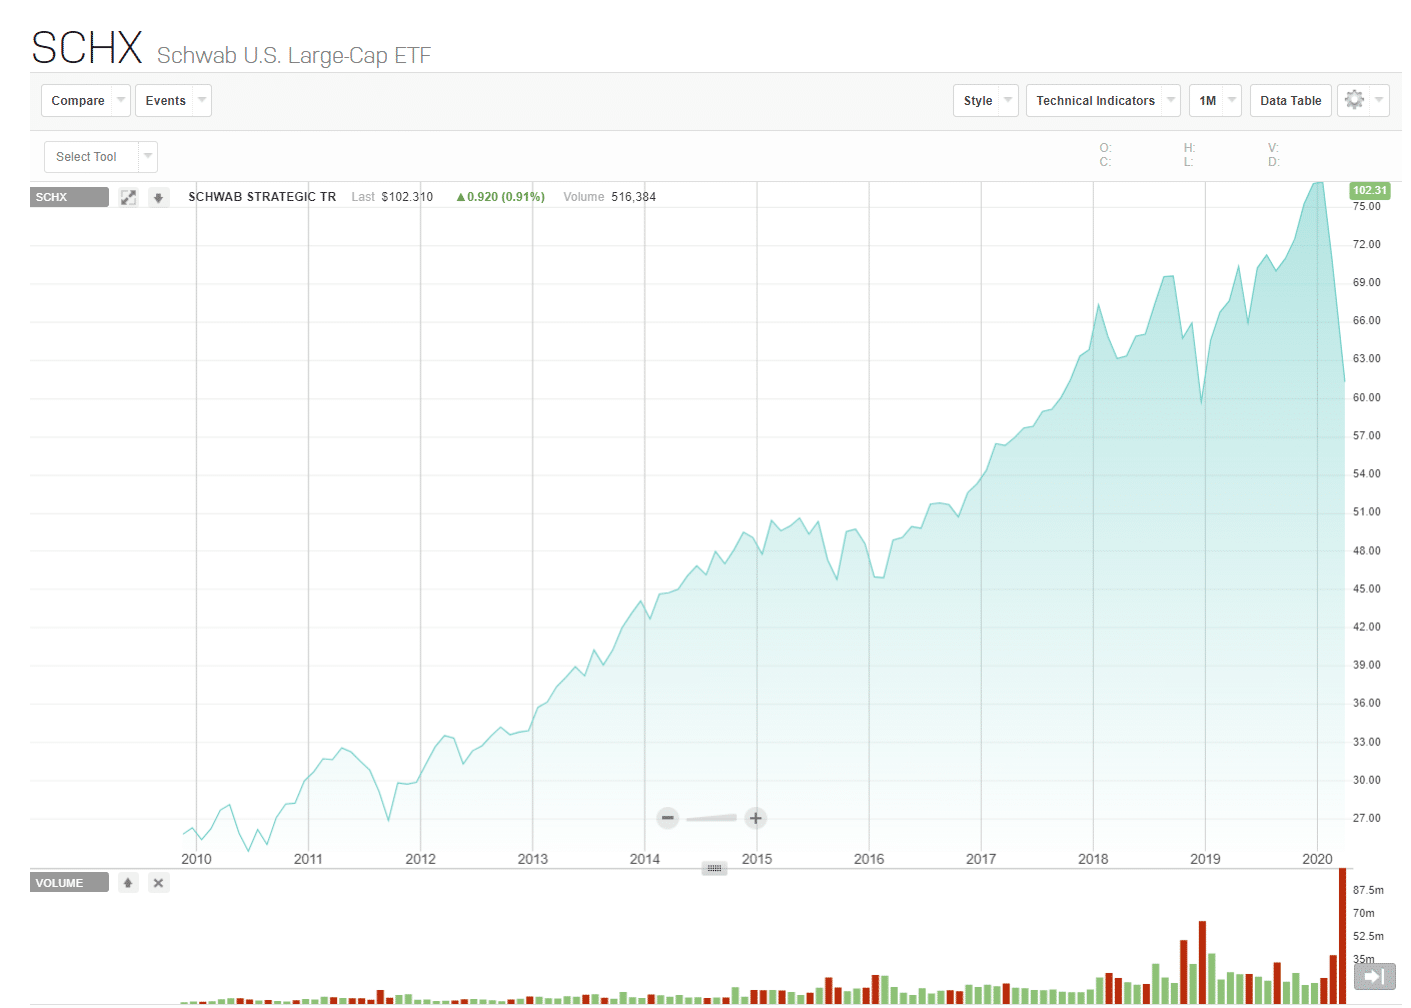Open Select Tool dropdown
Image resolution: width=1411 pixels, height=1008 pixels.
point(101,157)
